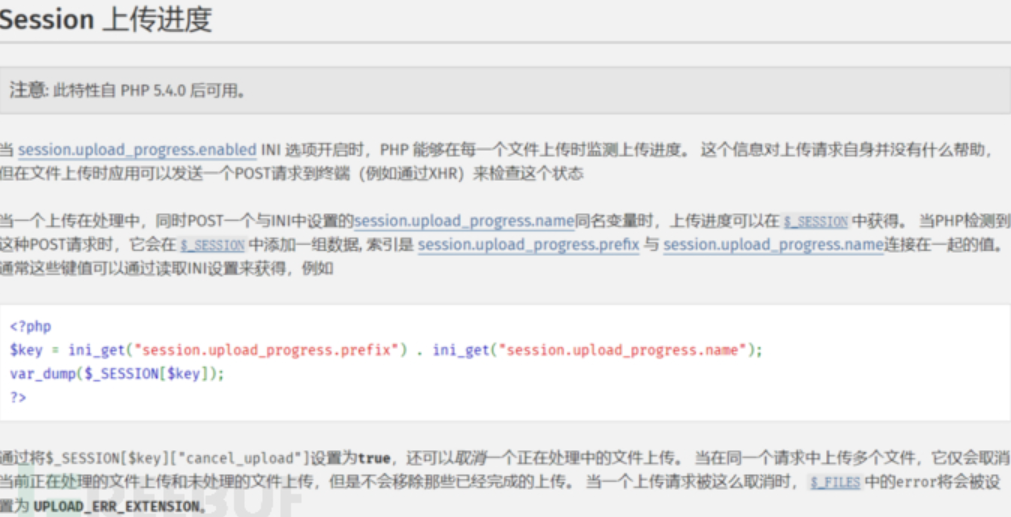Click $_SESSION link before 中添加一组数据
Image resolution: width=1011 pixels, height=517 pixels.
click(212, 245)
